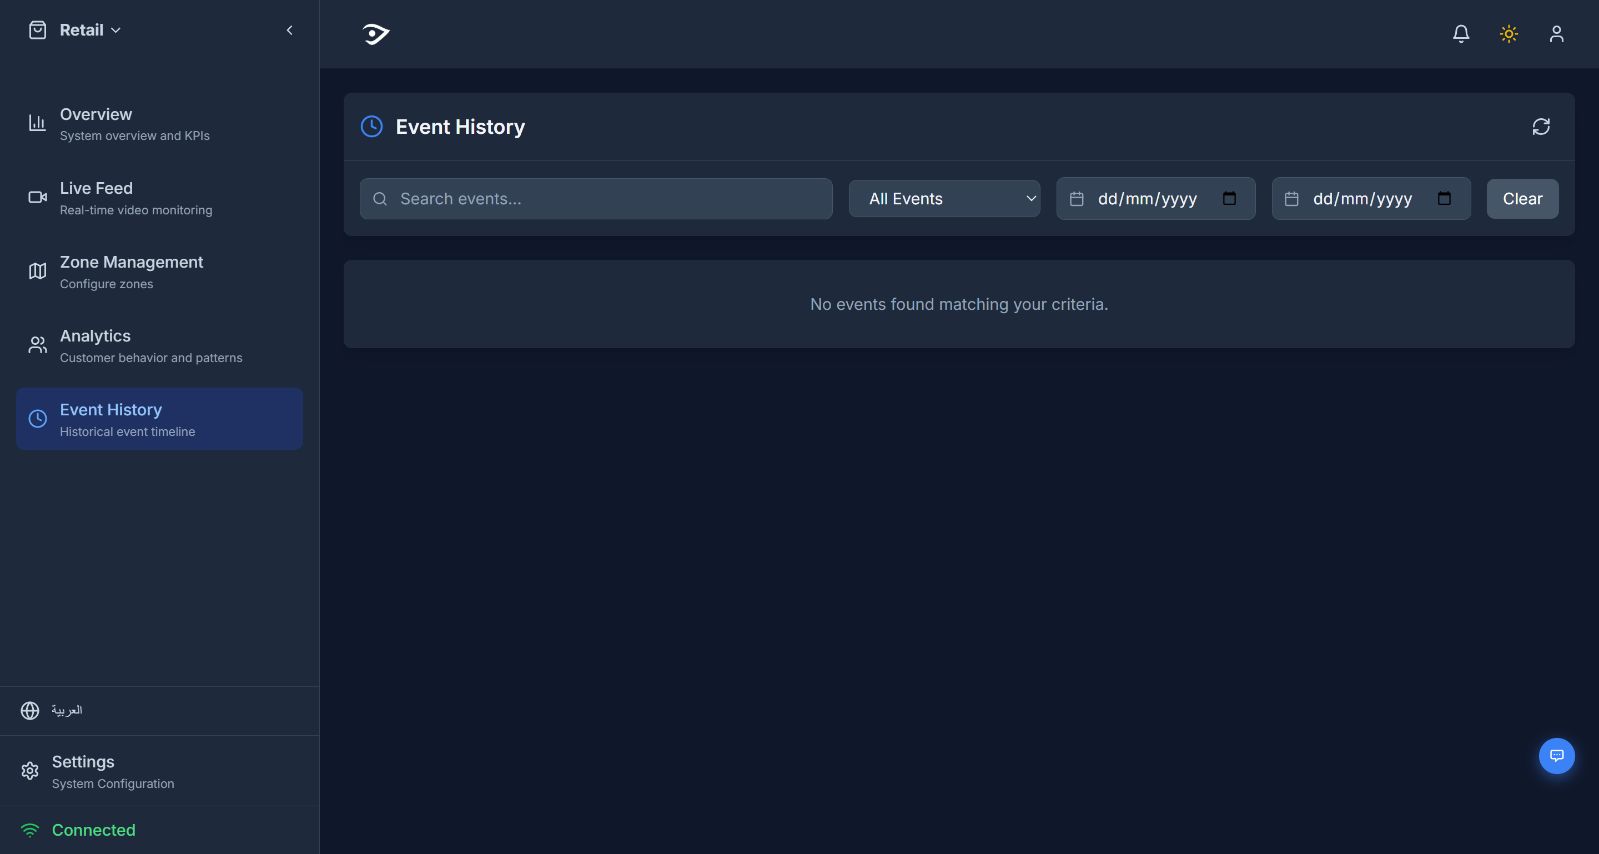Viewport: 1599px width, 854px height.
Task: Open the Live Feed menu item
Action: (x=159, y=197)
